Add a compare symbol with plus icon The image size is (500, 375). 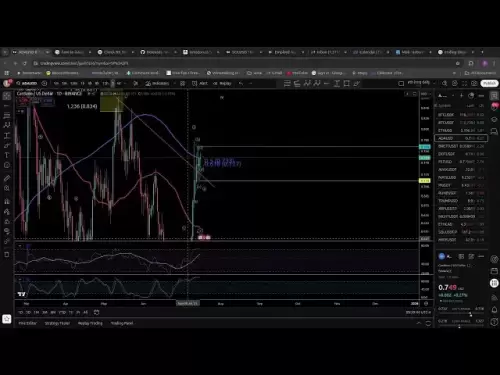(x=44, y=83)
